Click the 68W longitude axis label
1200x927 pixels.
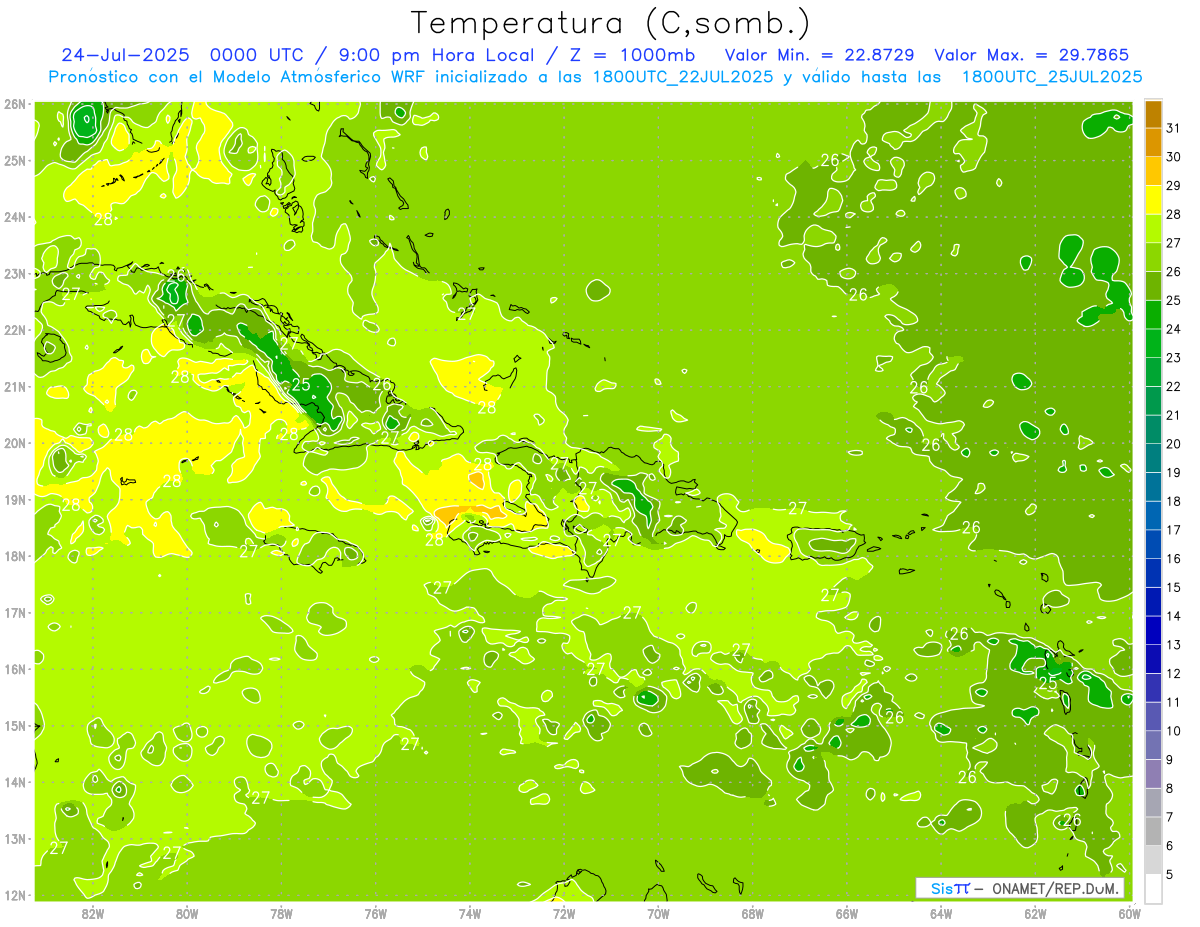[x=753, y=913]
